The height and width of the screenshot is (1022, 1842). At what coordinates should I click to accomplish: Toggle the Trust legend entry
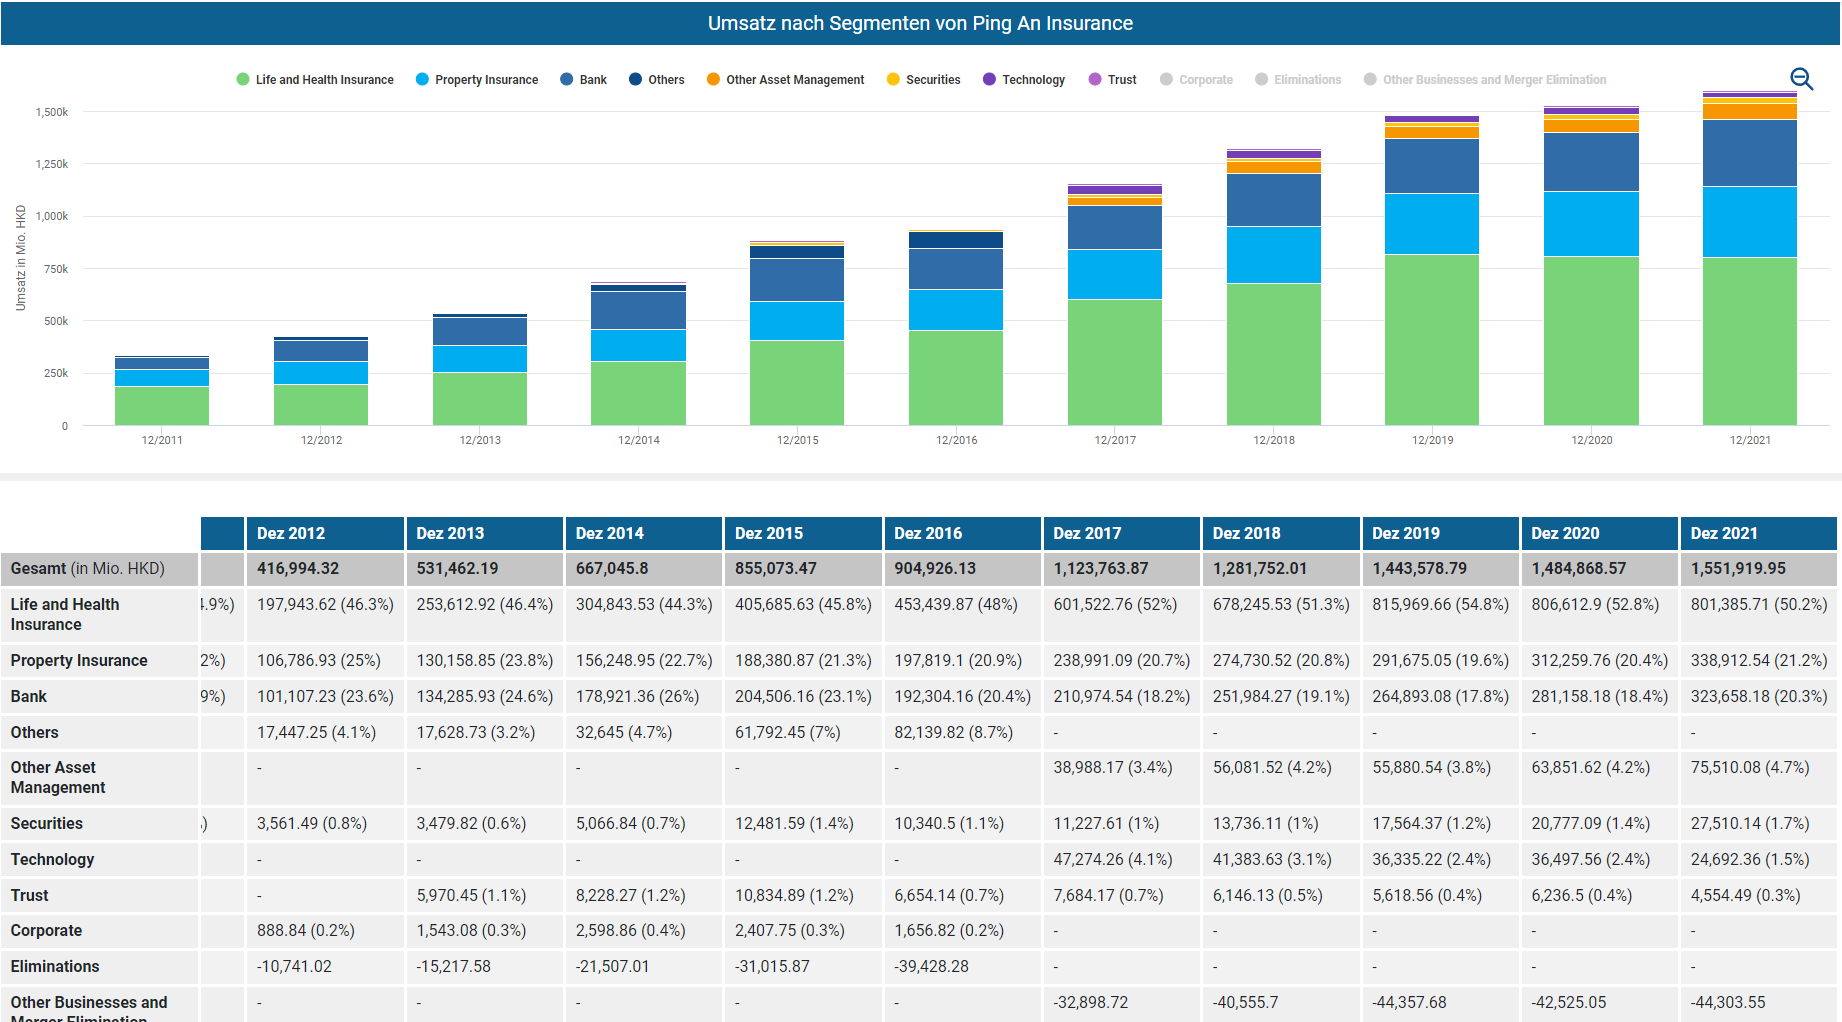click(1121, 80)
